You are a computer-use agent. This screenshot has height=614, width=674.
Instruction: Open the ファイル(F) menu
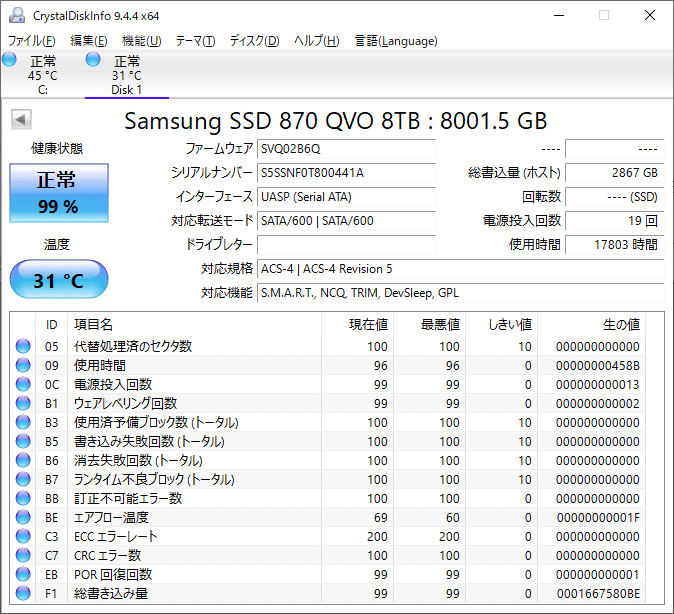pos(31,41)
